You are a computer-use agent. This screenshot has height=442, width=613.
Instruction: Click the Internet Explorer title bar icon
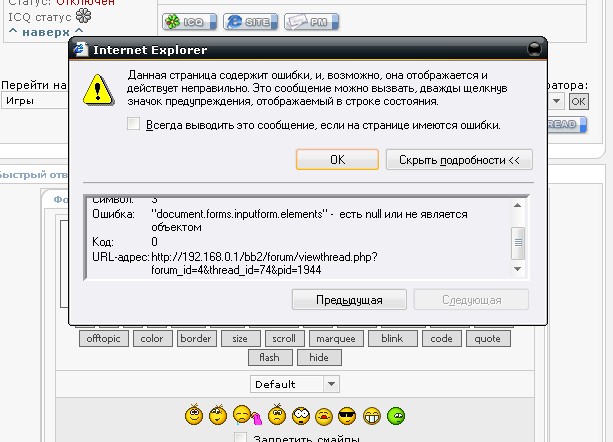tap(81, 49)
